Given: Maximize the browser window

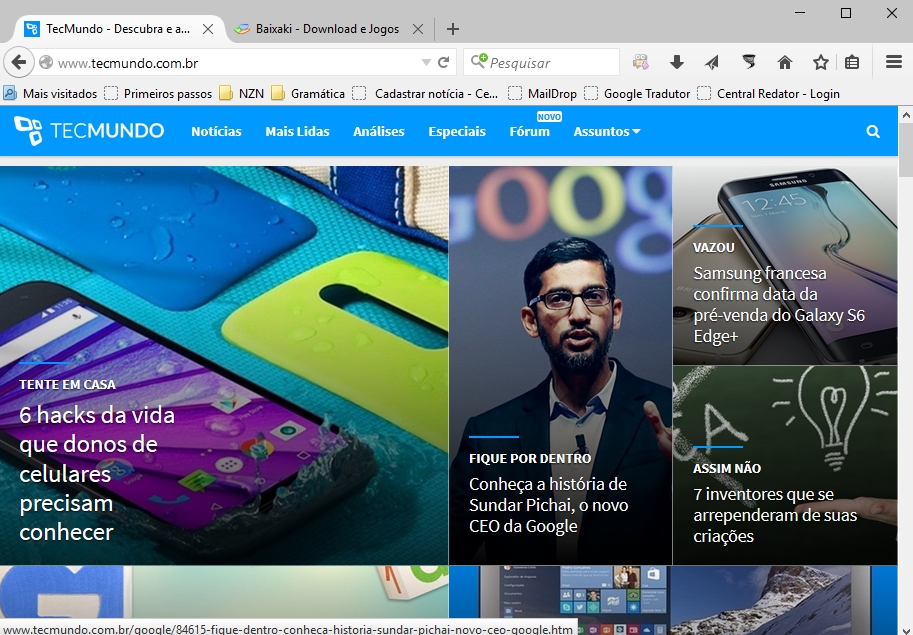Looking at the screenshot, I should click(846, 12).
